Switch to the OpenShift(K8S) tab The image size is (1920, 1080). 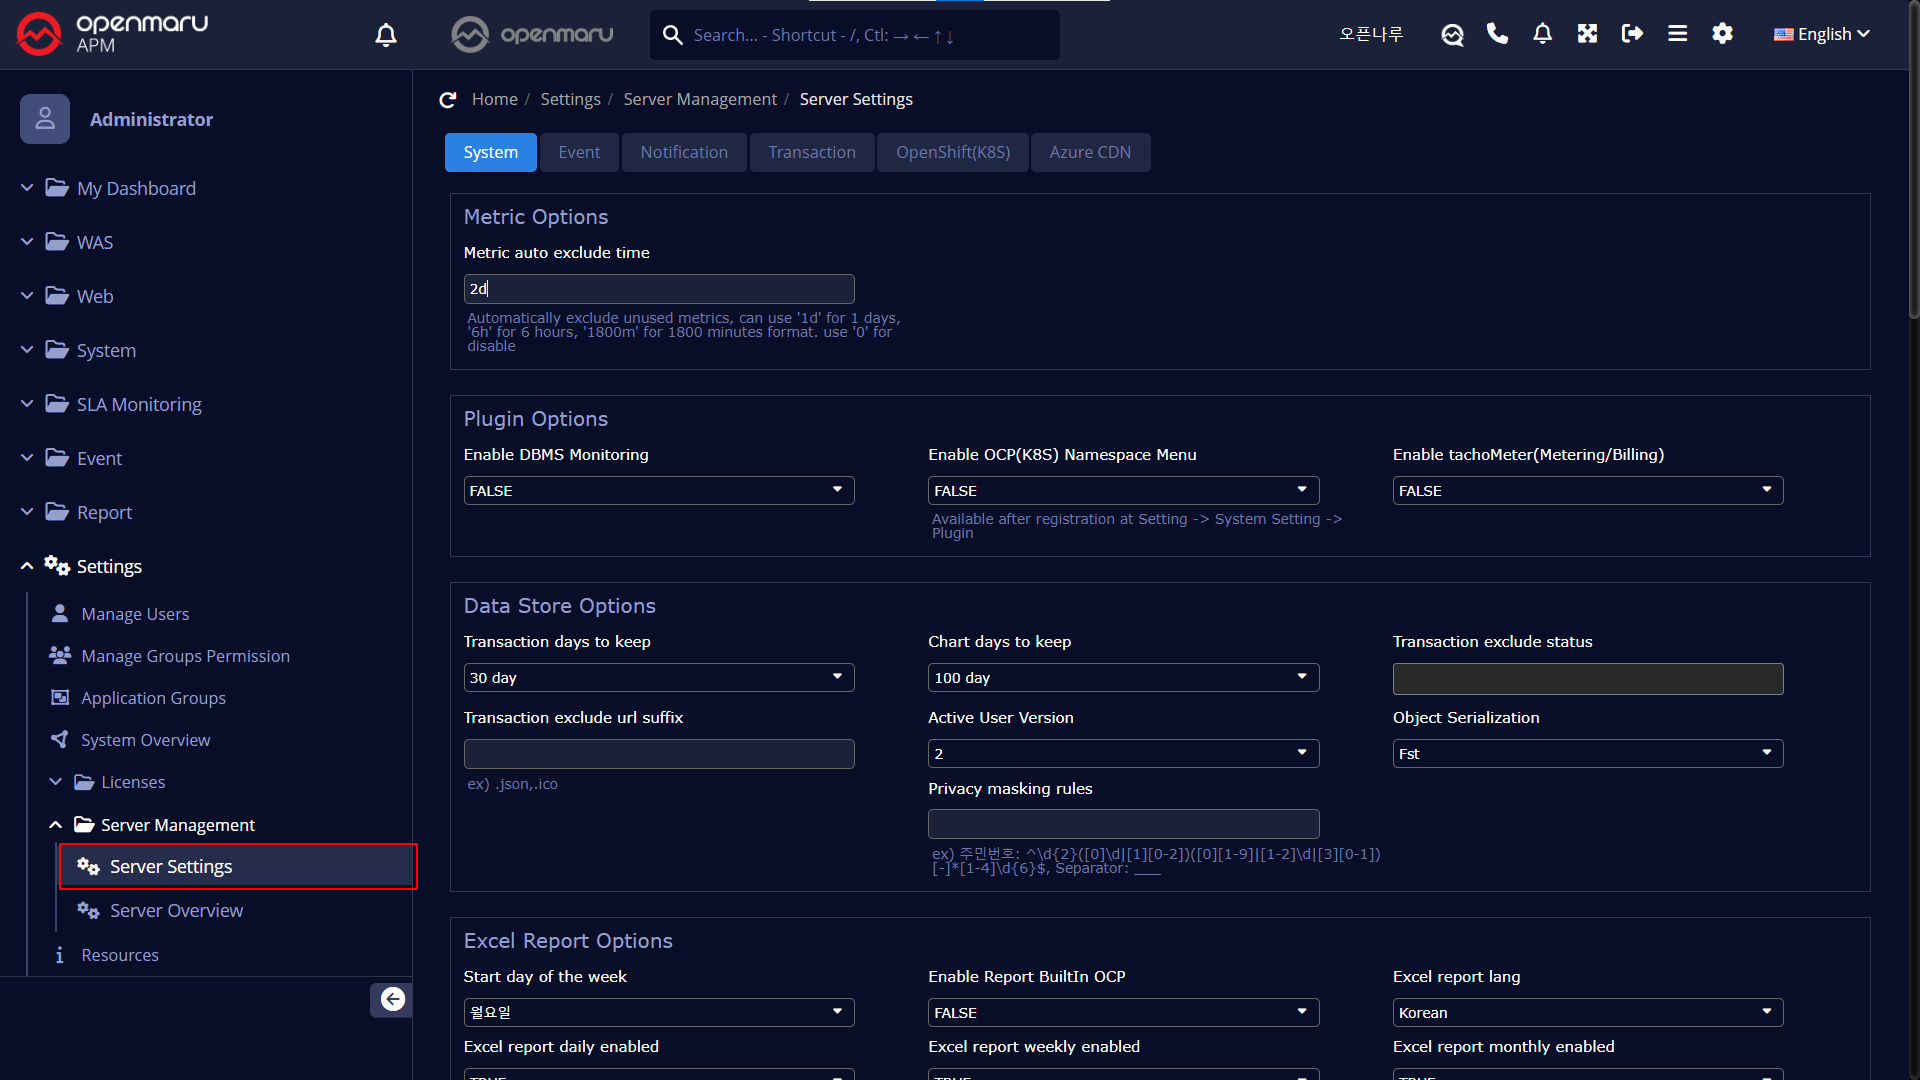click(x=952, y=153)
